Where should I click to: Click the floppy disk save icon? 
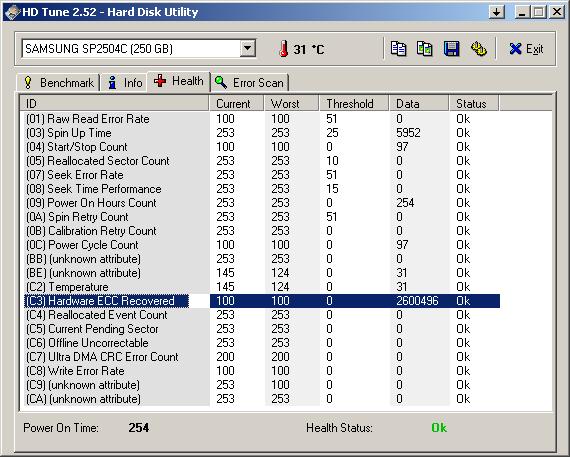451,49
